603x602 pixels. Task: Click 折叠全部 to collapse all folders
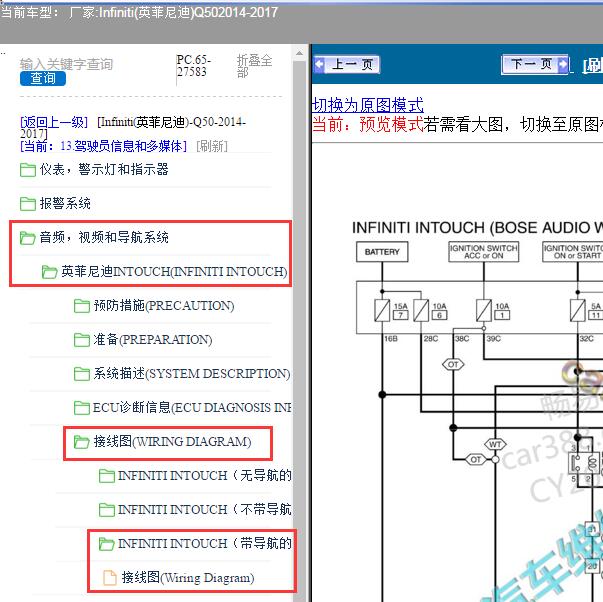click(254, 66)
